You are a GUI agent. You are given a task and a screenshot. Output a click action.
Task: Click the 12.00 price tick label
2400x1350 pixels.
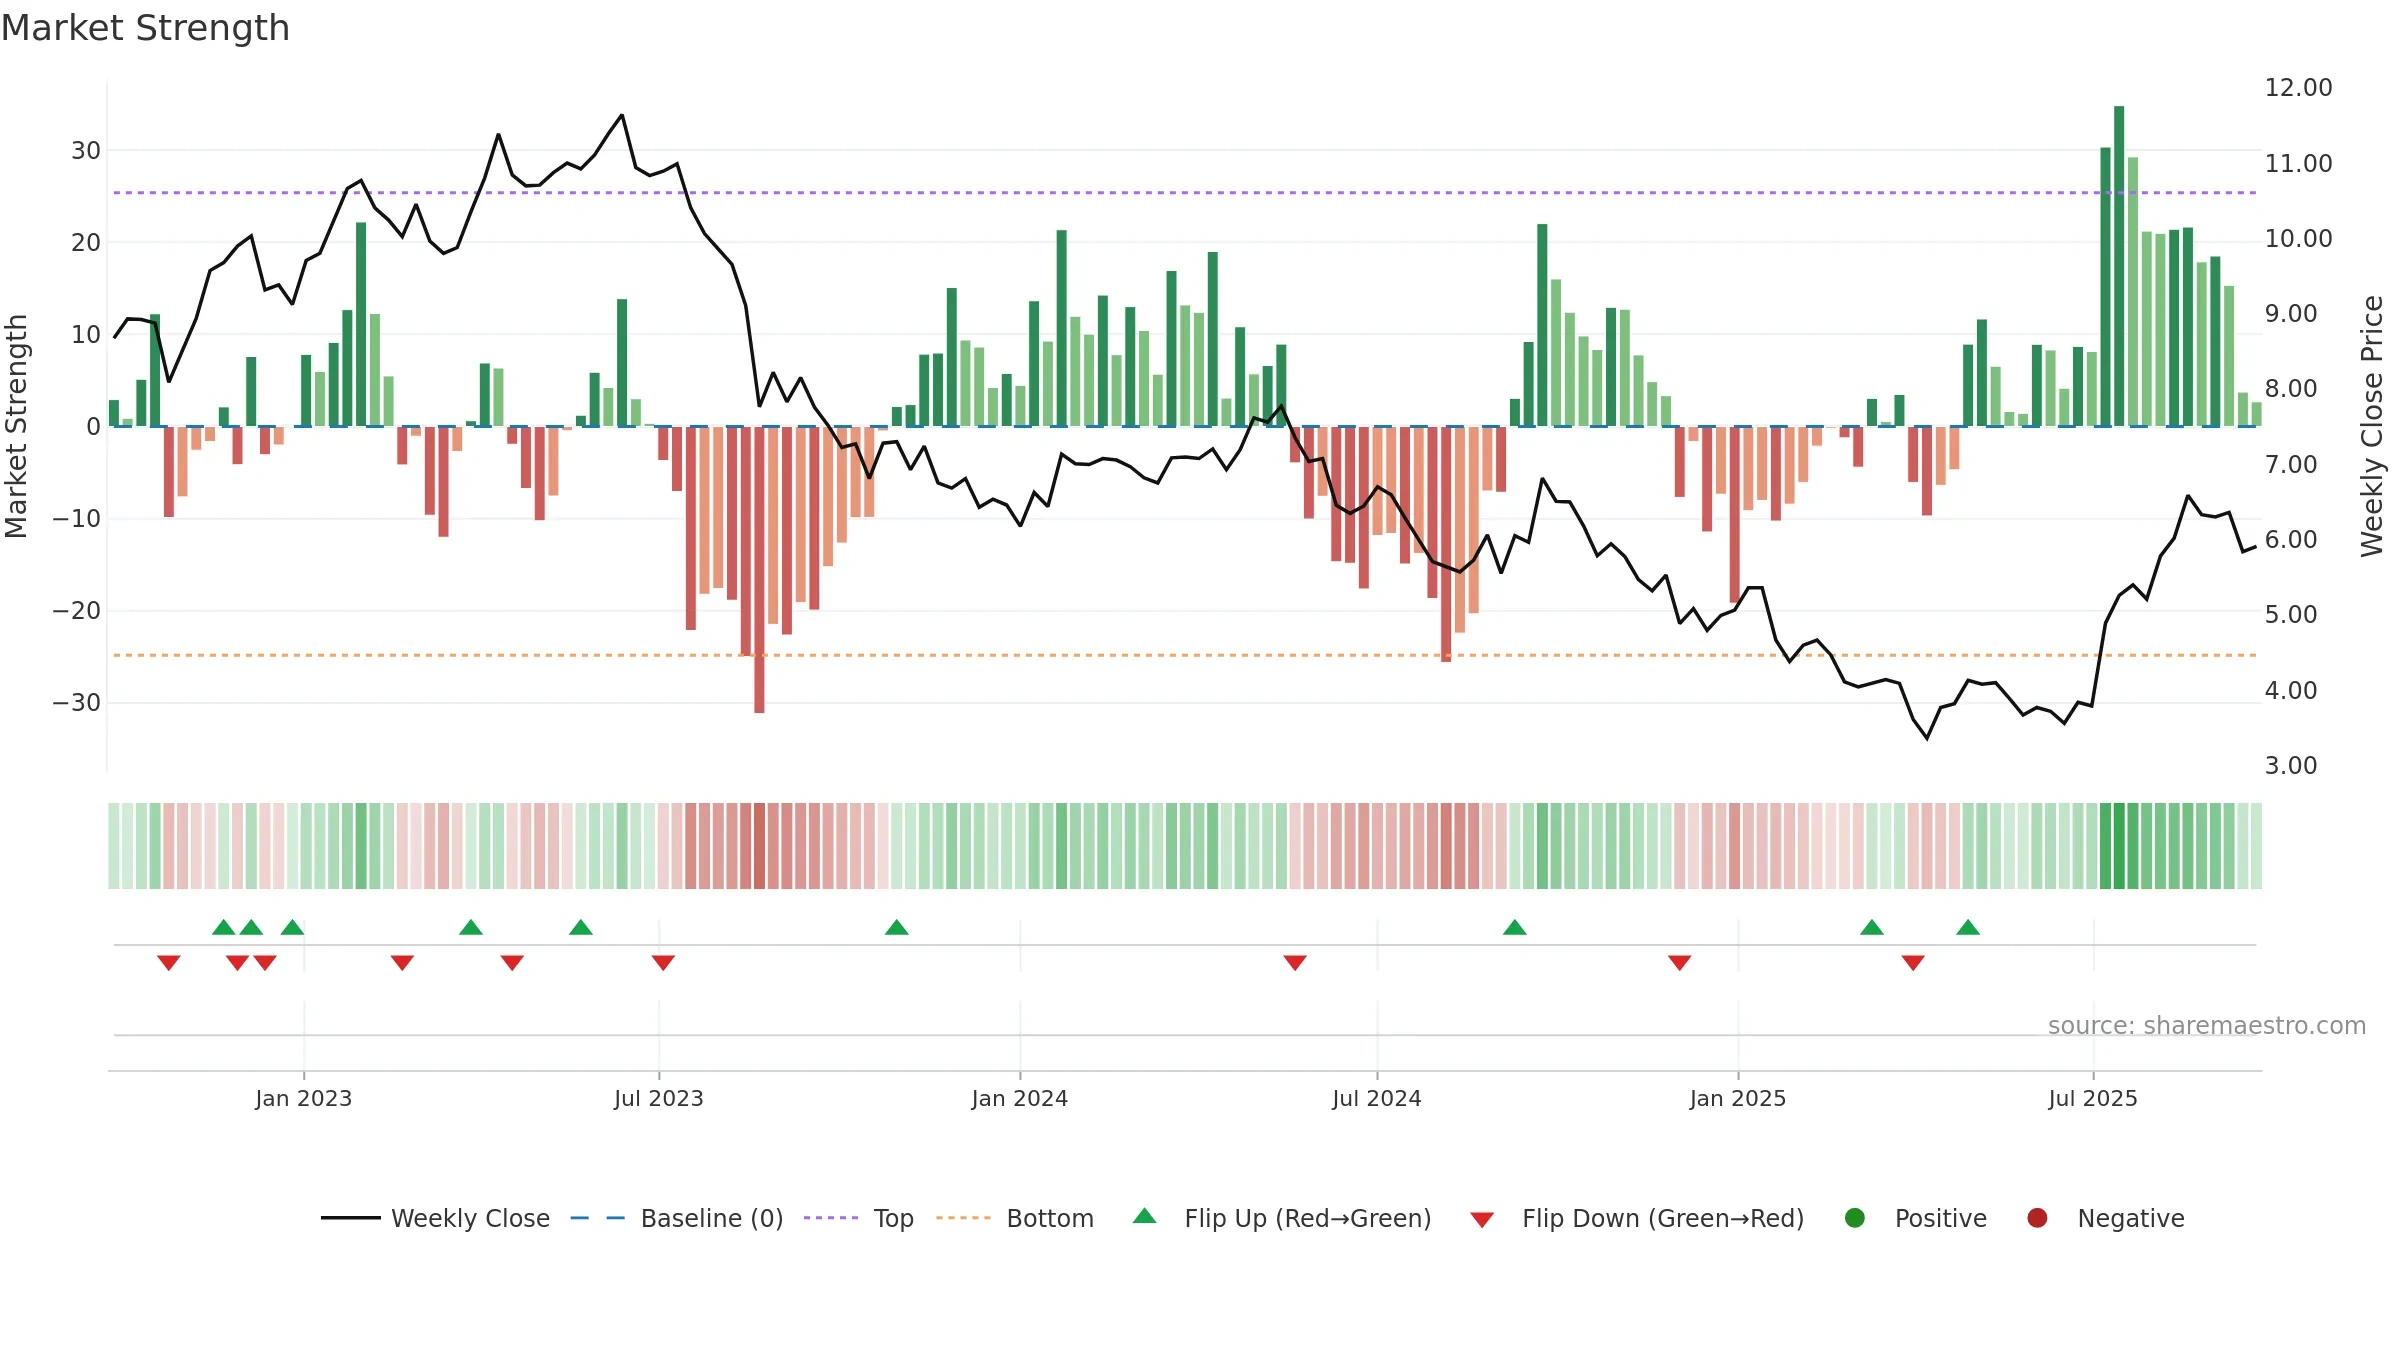point(2298,87)
